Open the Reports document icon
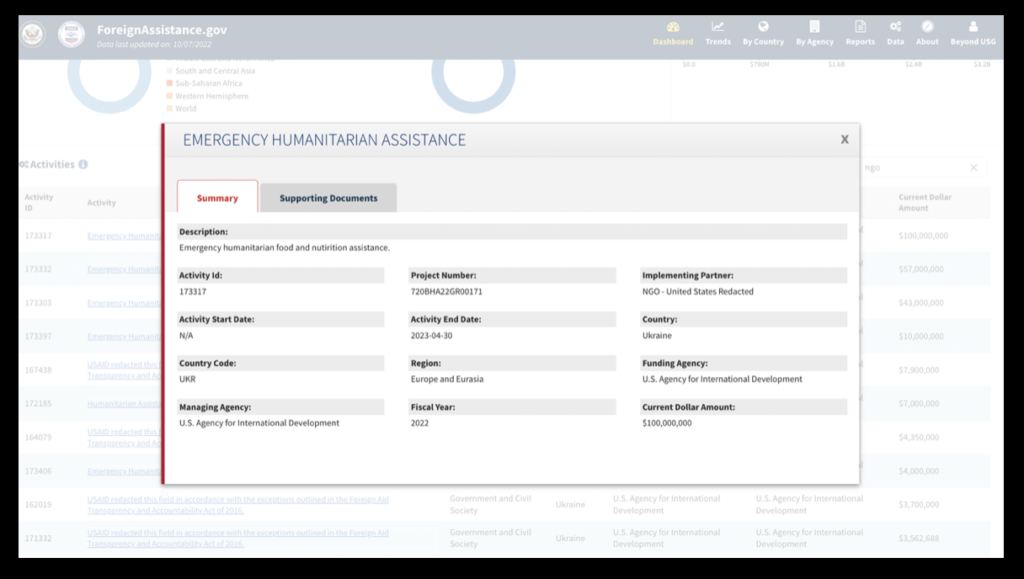This screenshot has width=1024, height=579. [860, 27]
